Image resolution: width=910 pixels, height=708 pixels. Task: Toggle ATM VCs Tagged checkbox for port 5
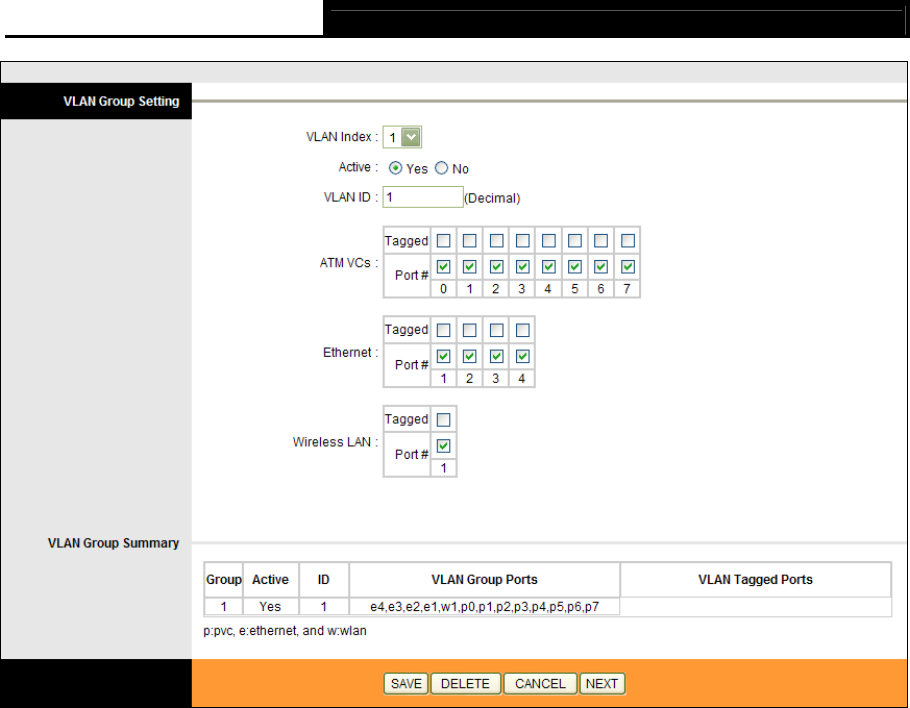tap(575, 240)
